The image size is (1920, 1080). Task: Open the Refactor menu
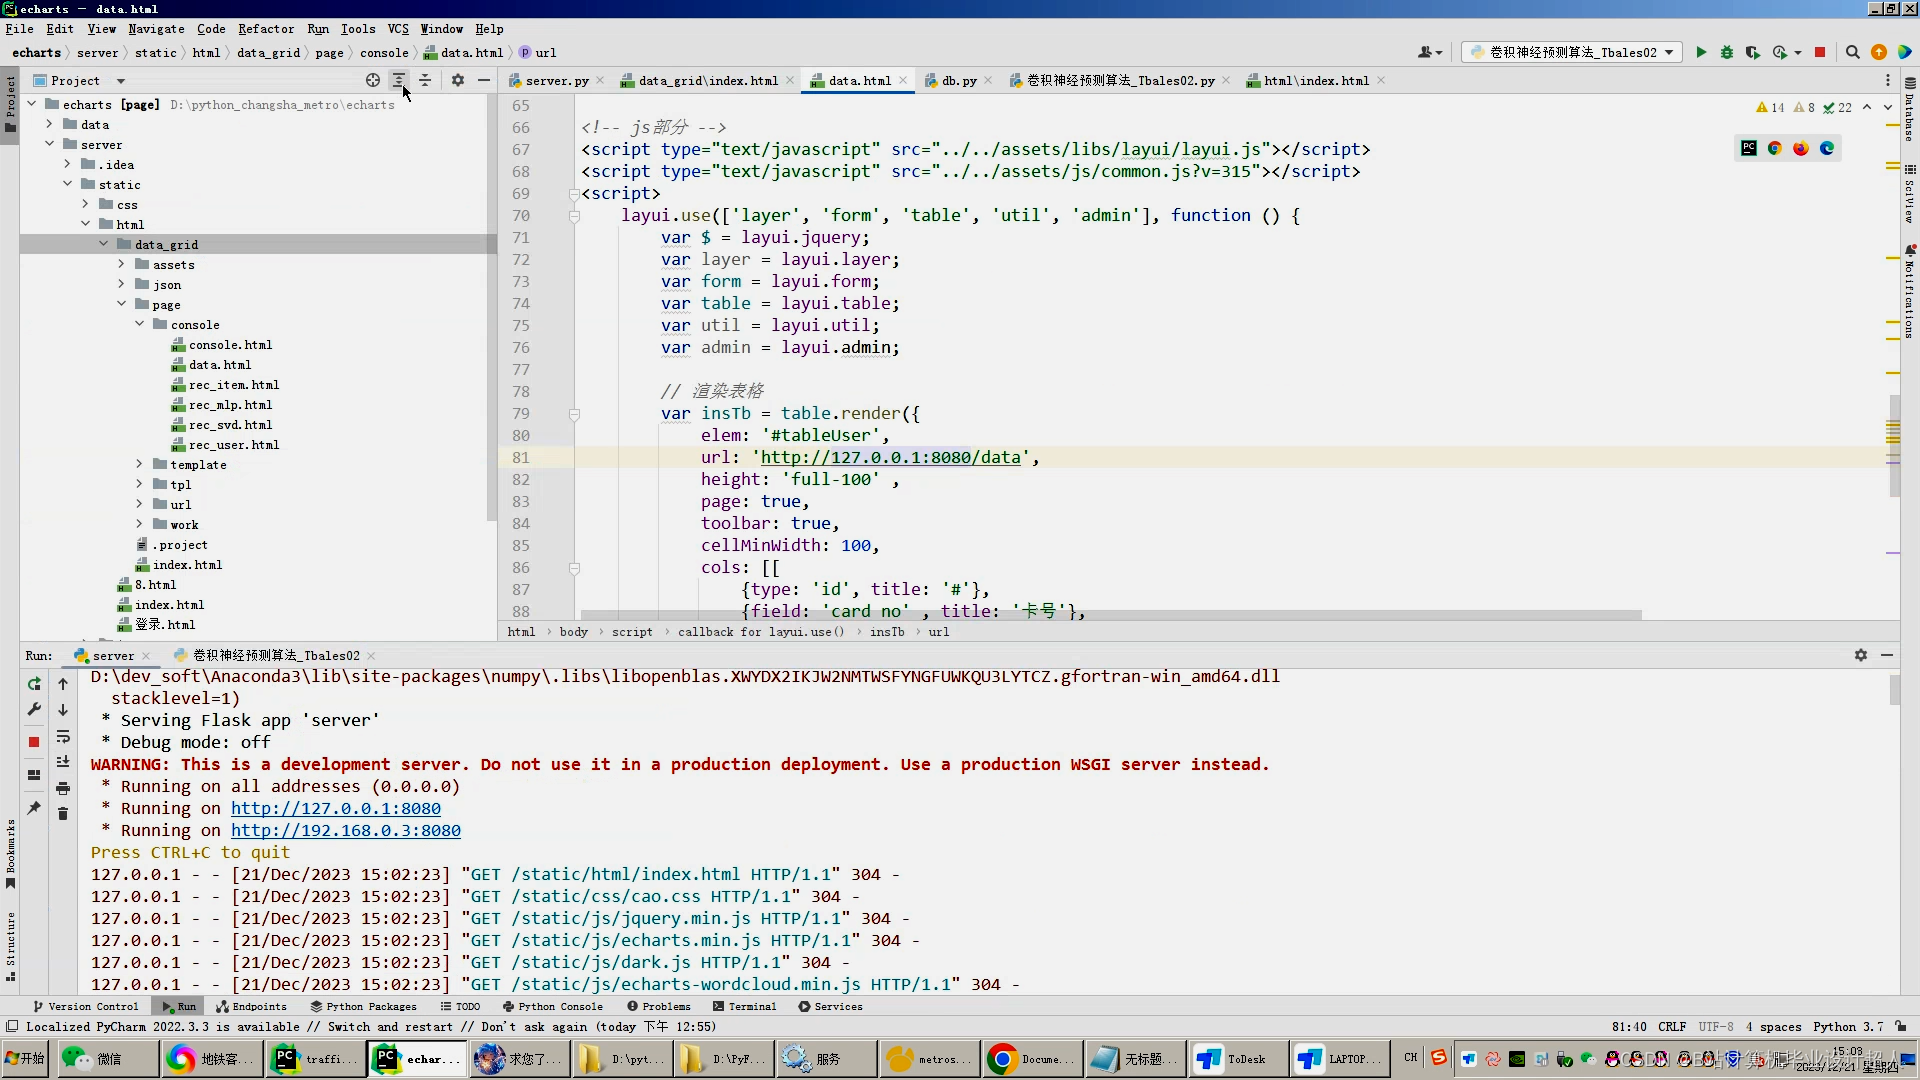pyautogui.click(x=265, y=29)
